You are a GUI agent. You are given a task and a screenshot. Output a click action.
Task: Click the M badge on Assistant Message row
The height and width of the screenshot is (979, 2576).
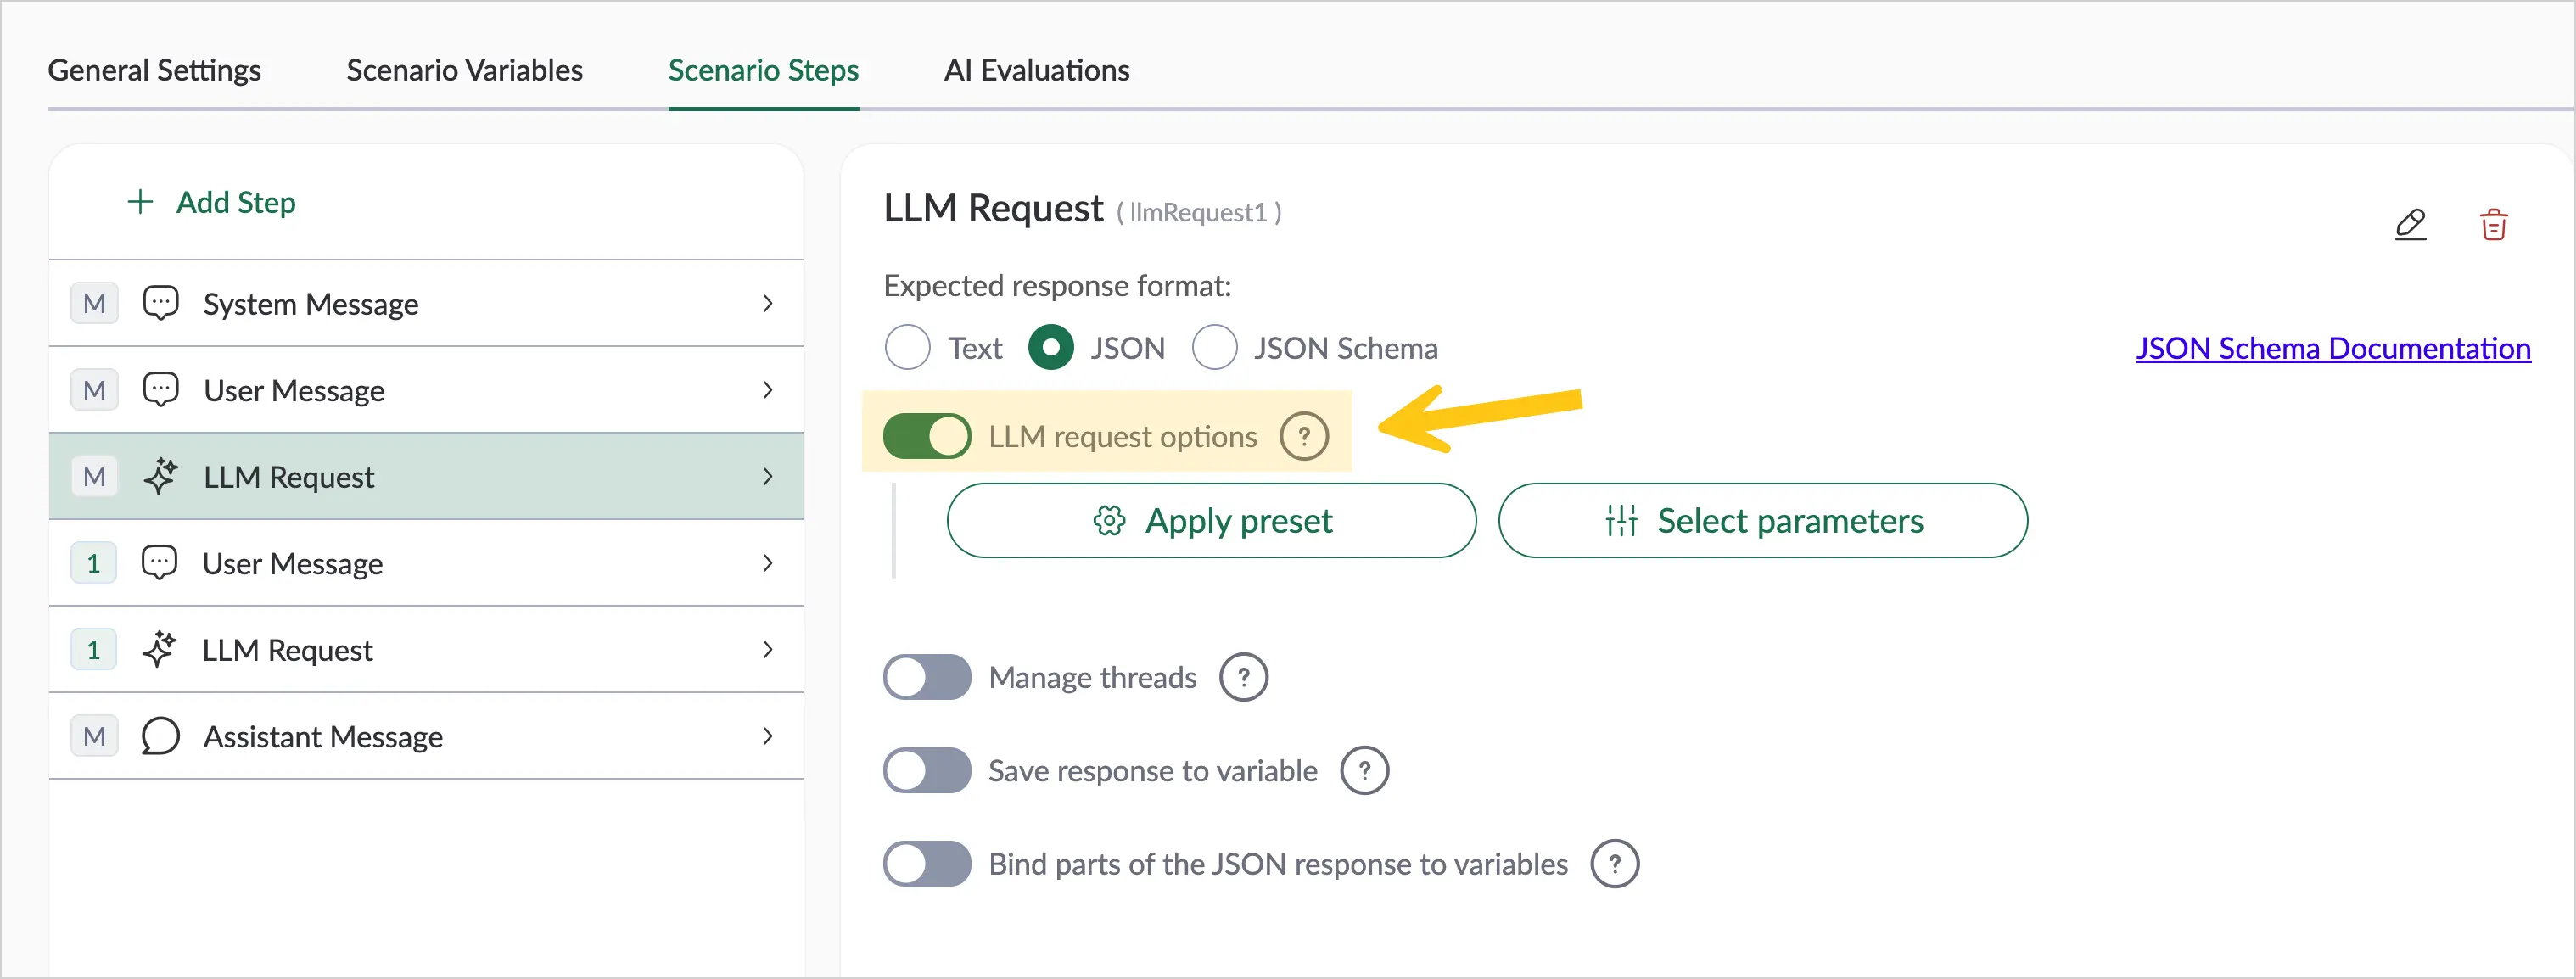(x=94, y=736)
